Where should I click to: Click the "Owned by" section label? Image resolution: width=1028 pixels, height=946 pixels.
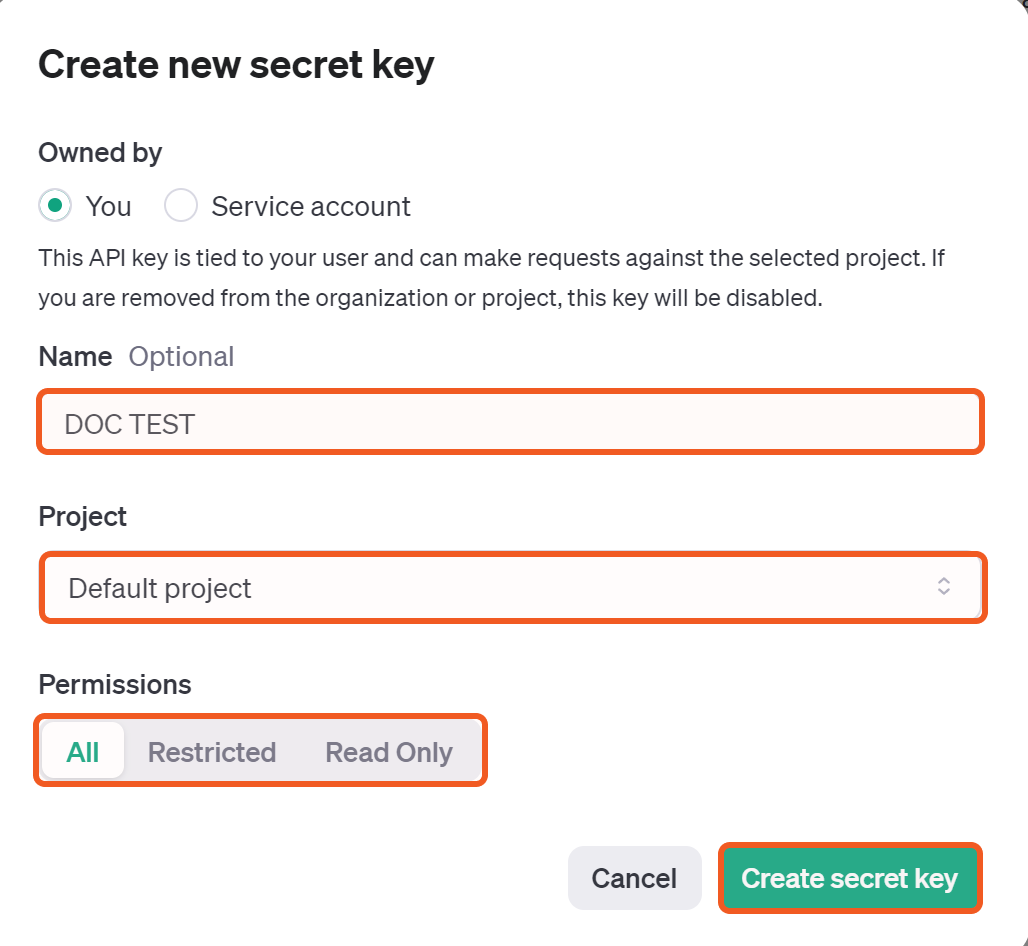pyautogui.click(x=100, y=152)
